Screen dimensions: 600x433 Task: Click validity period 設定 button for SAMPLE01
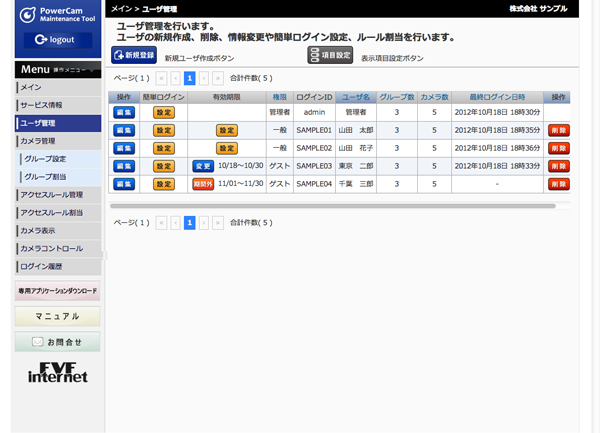(x=227, y=131)
